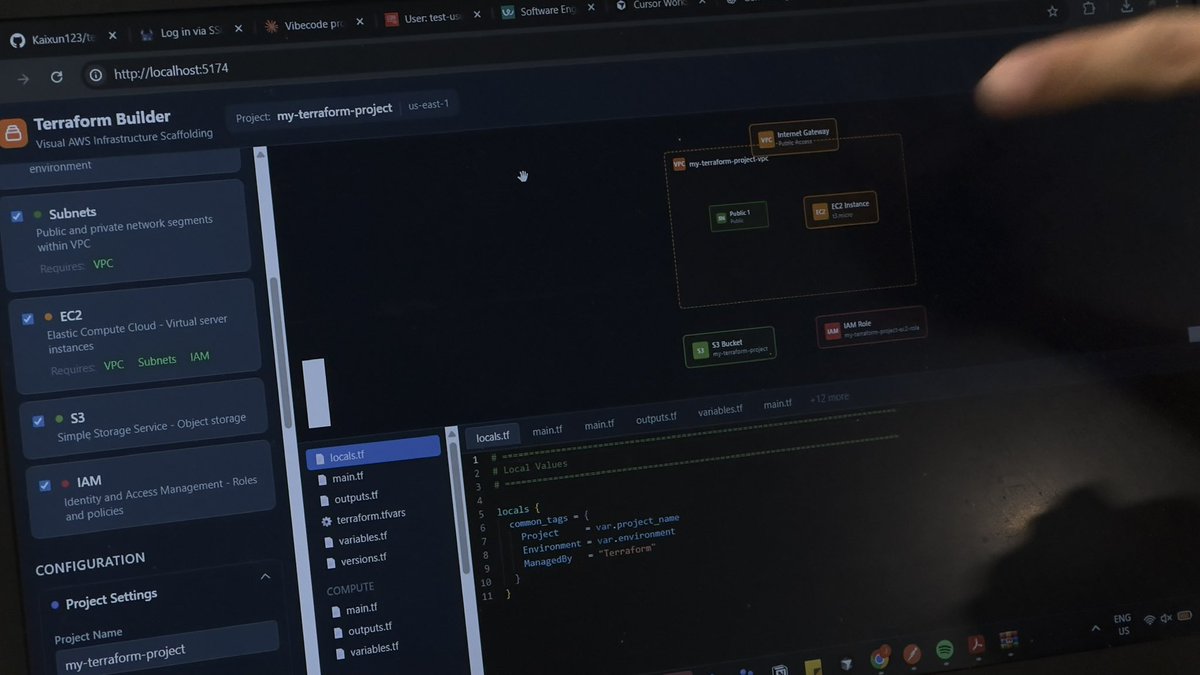Screen dimensions: 1200x675
Task: Show hidden tray icons chevron
Action: coord(1096,628)
